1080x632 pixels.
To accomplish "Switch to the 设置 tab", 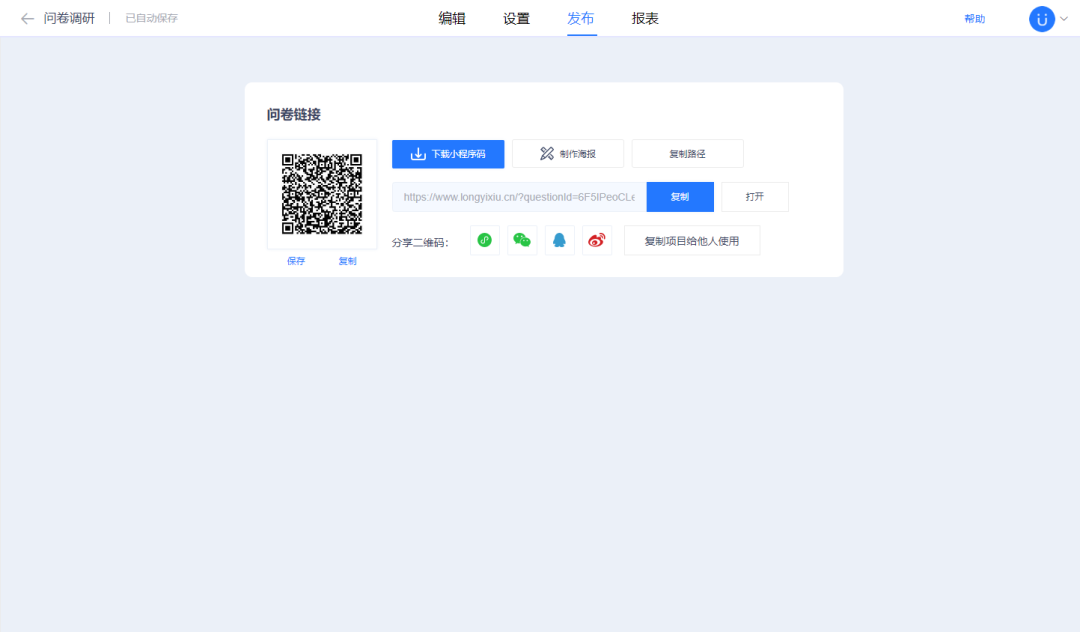I will (x=517, y=19).
